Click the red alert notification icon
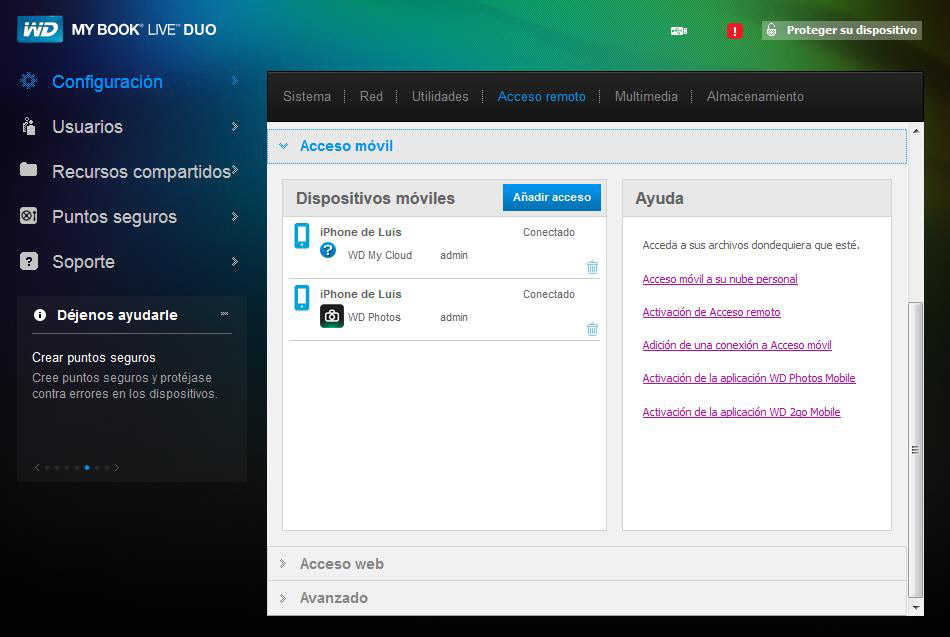 pyautogui.click(x=735, y=31)
